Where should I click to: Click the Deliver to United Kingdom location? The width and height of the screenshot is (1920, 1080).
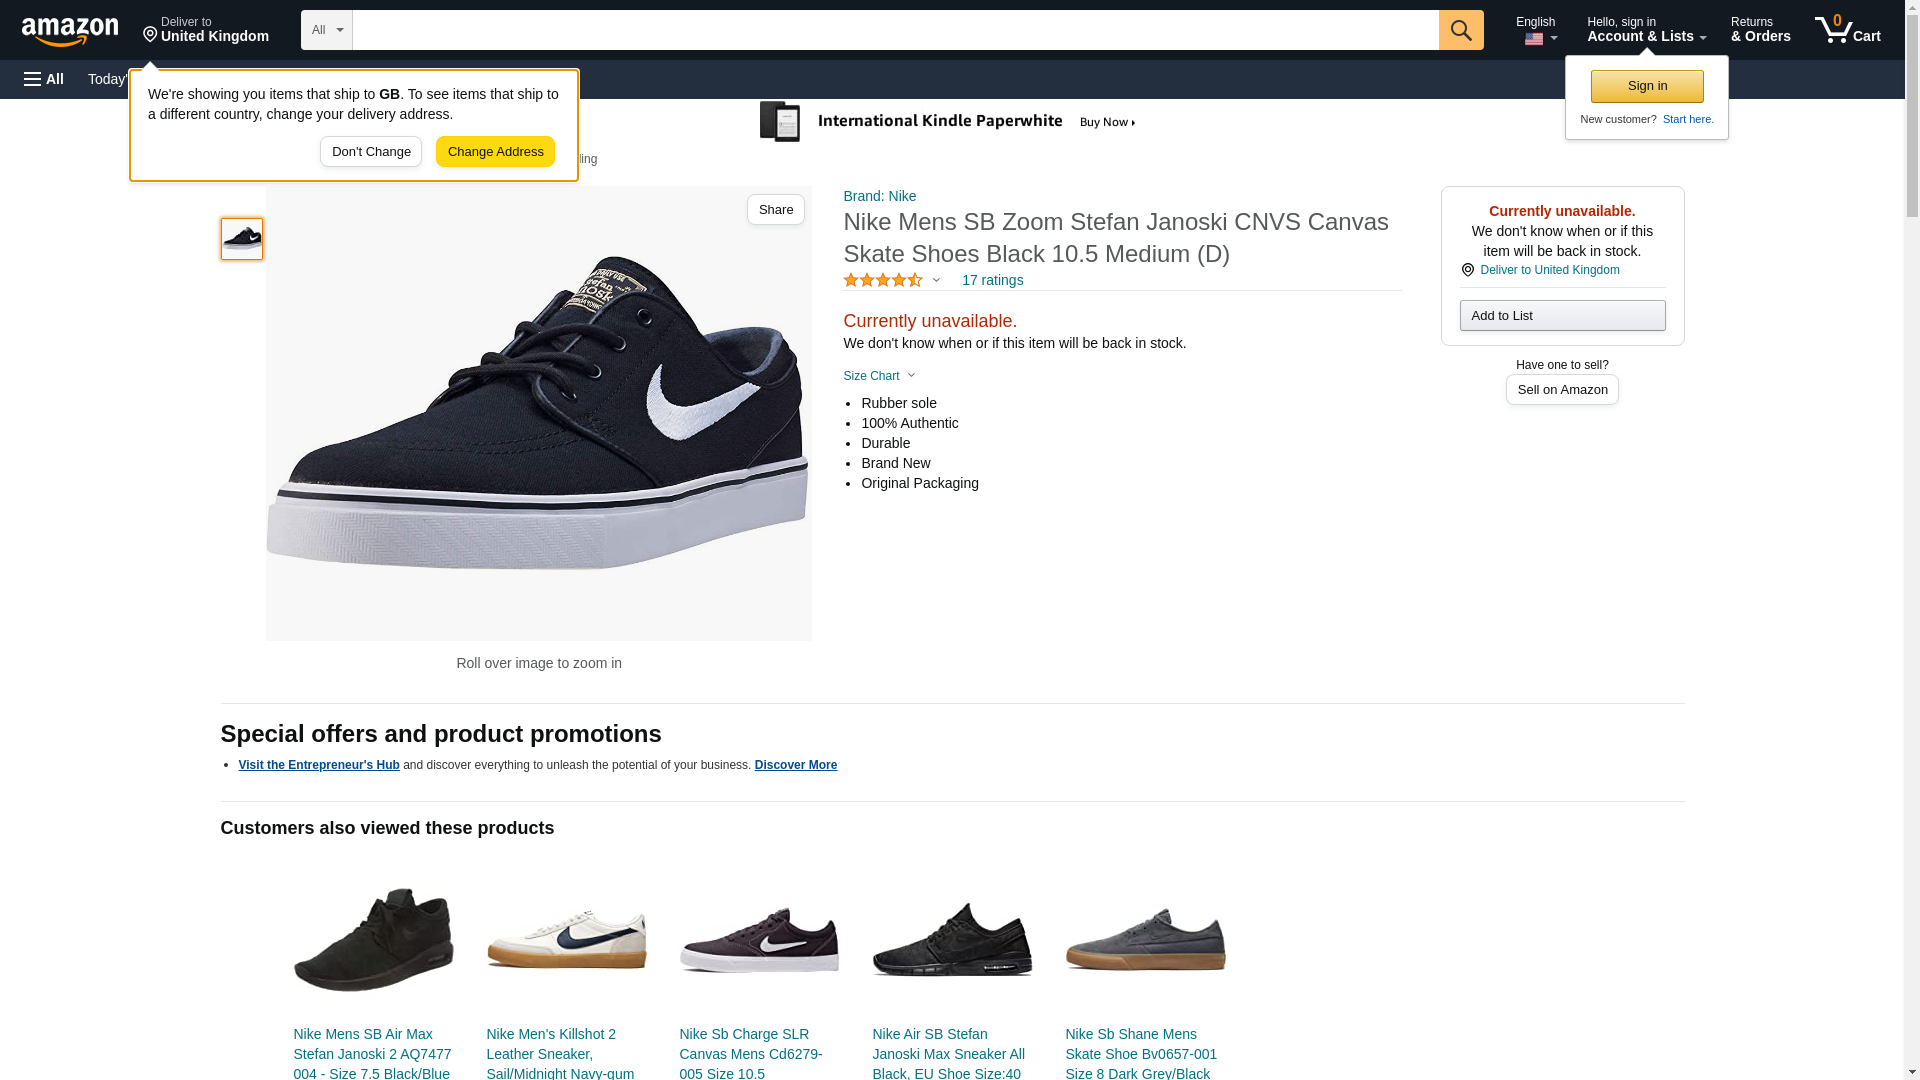click(x=206, y=30)
